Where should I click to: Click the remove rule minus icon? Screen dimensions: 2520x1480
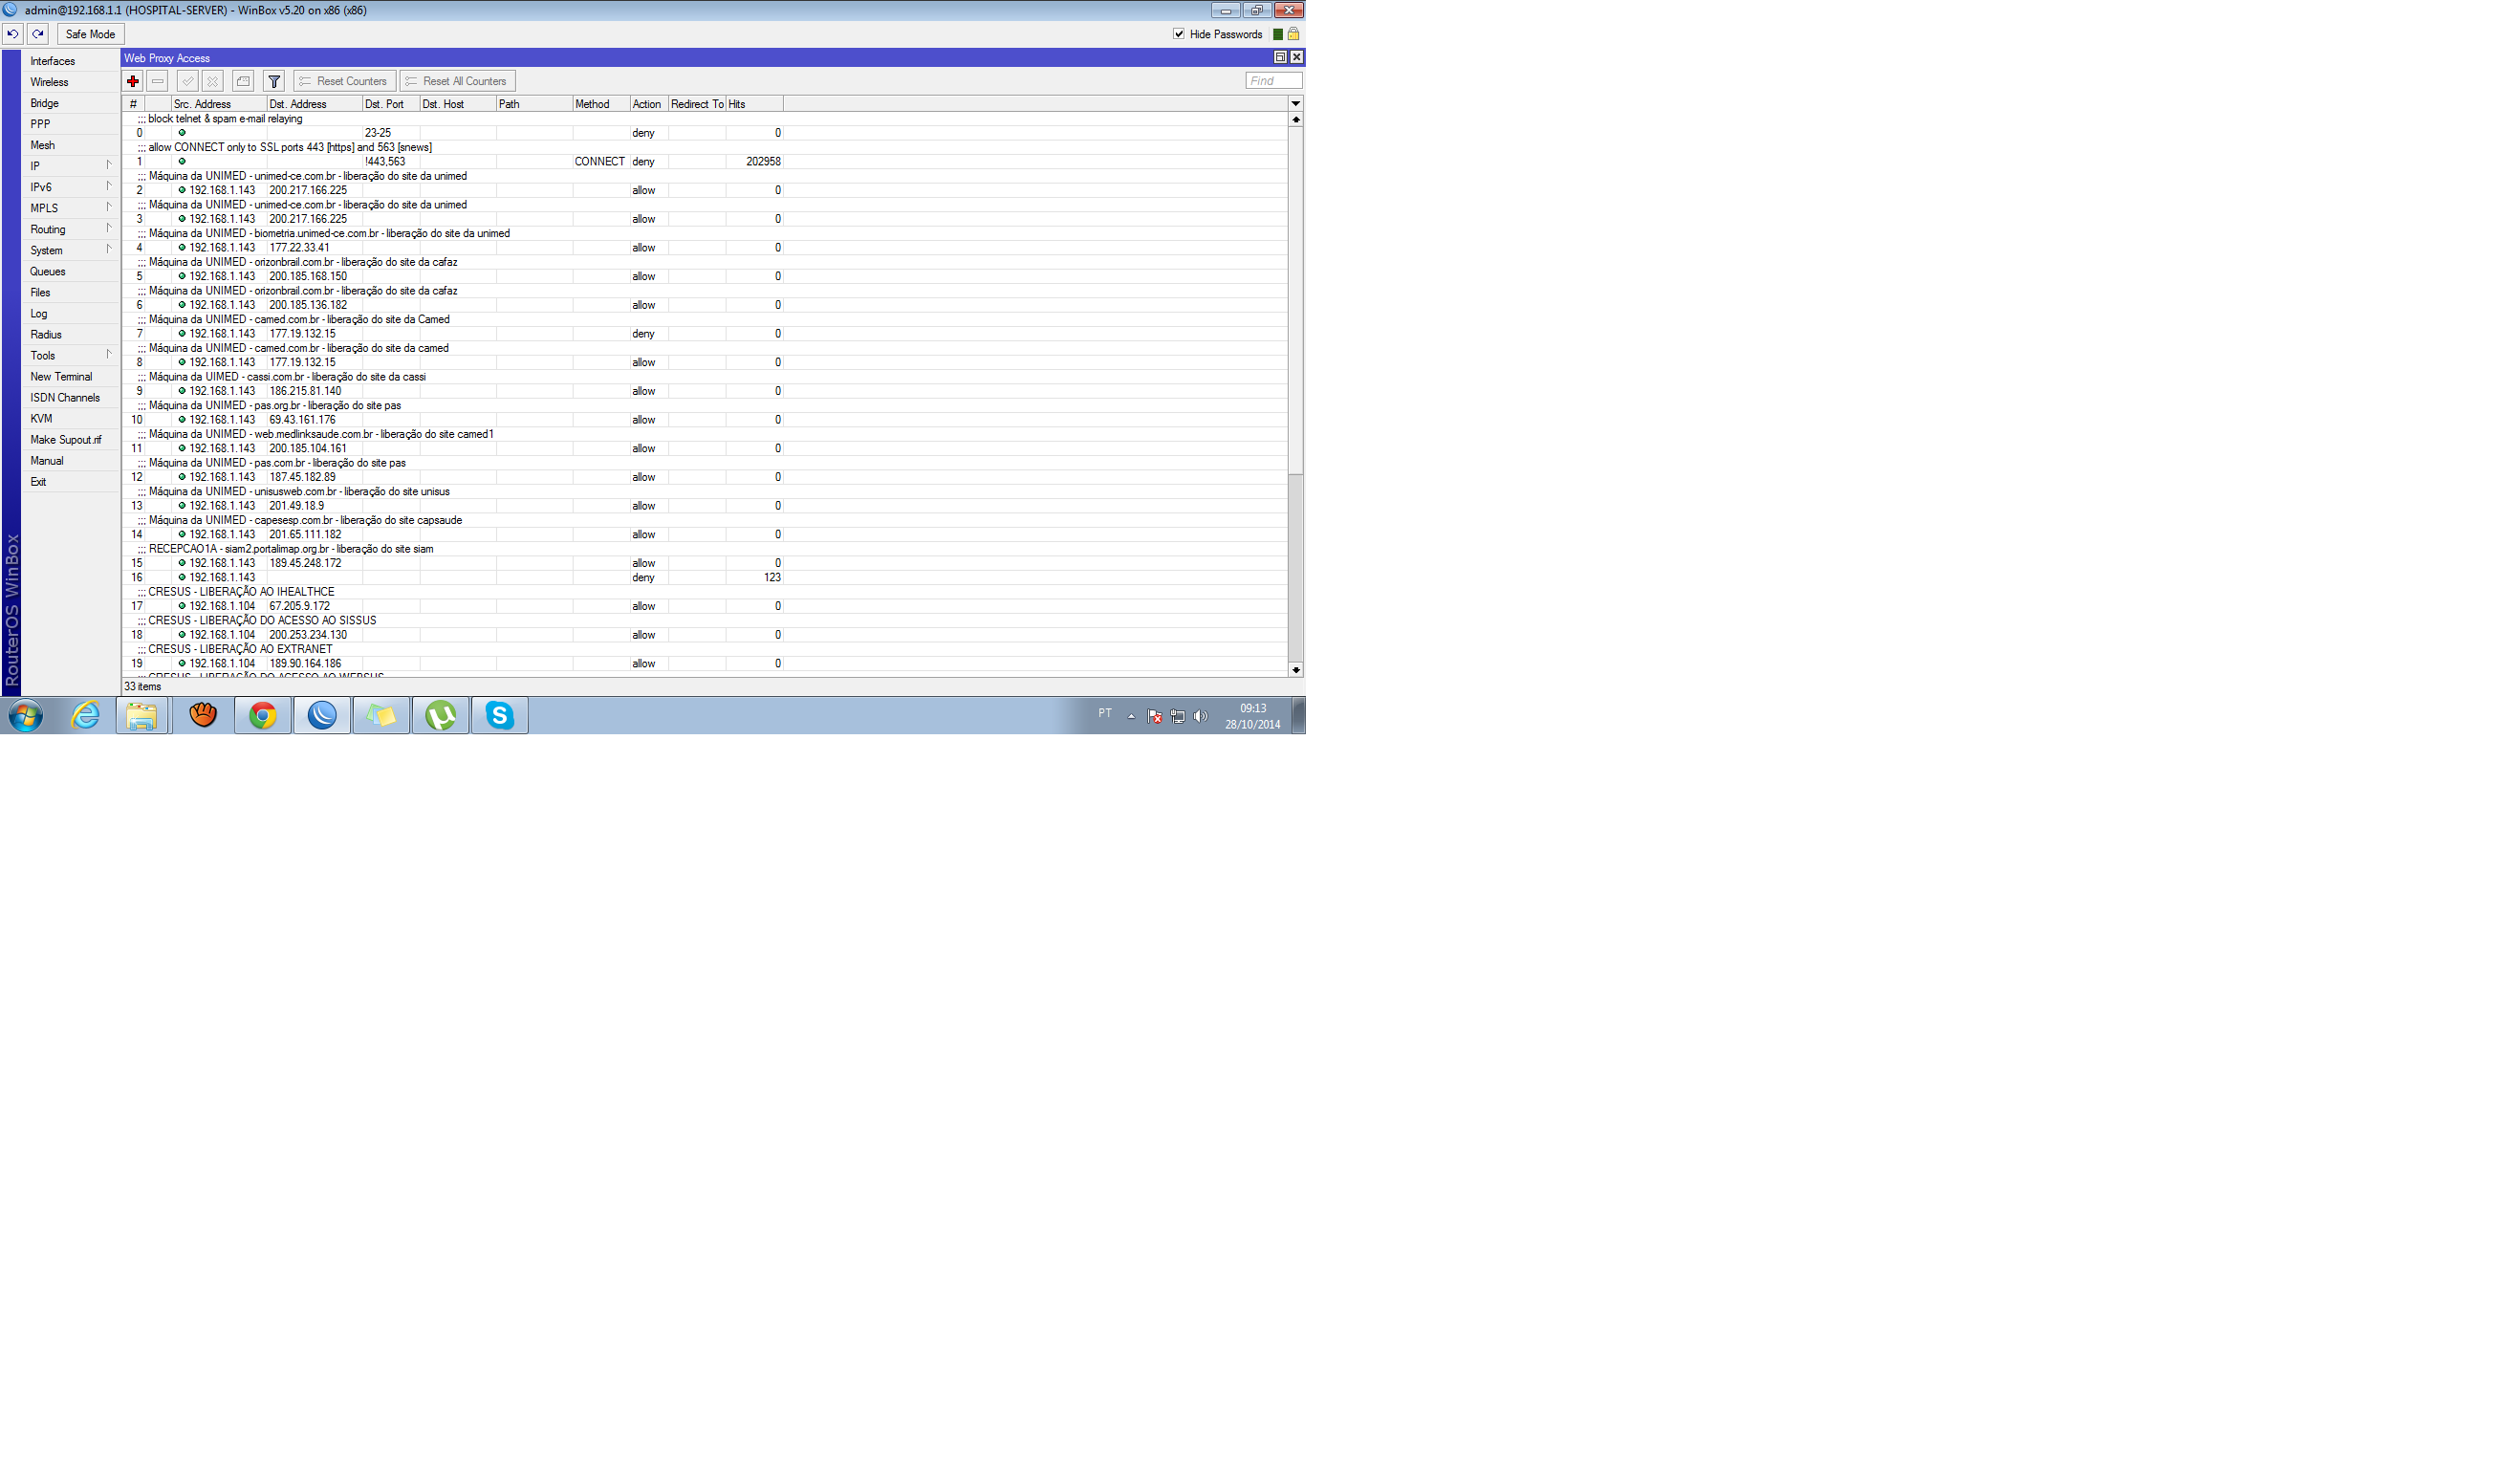pos(158,81)
